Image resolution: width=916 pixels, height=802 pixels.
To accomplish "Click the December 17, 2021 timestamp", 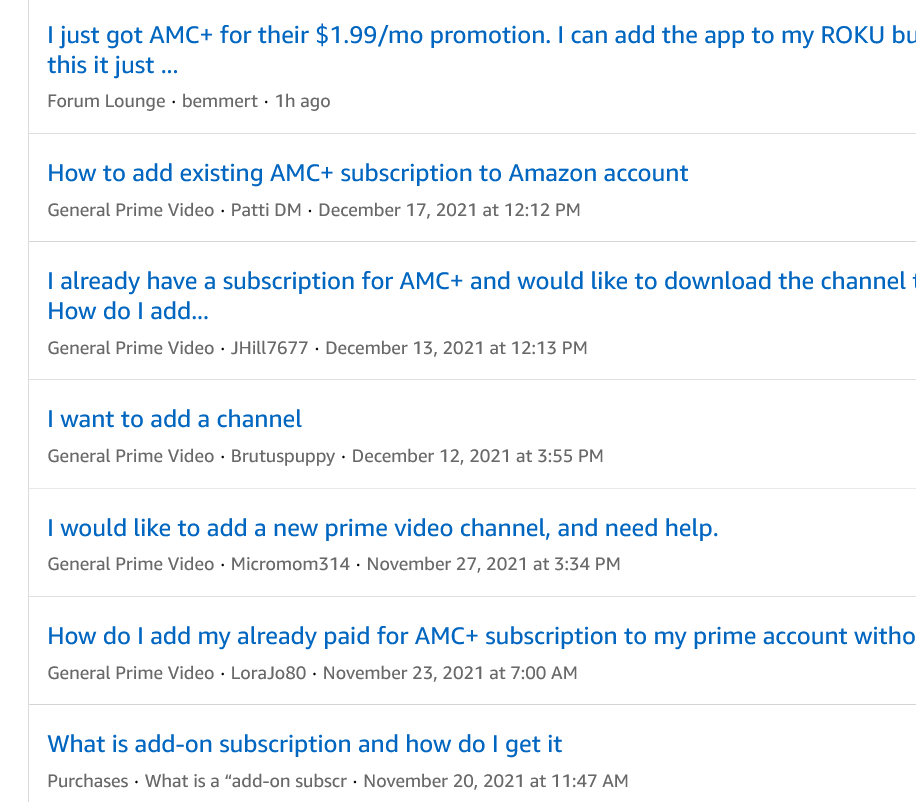I will click(x=449, y=210).
